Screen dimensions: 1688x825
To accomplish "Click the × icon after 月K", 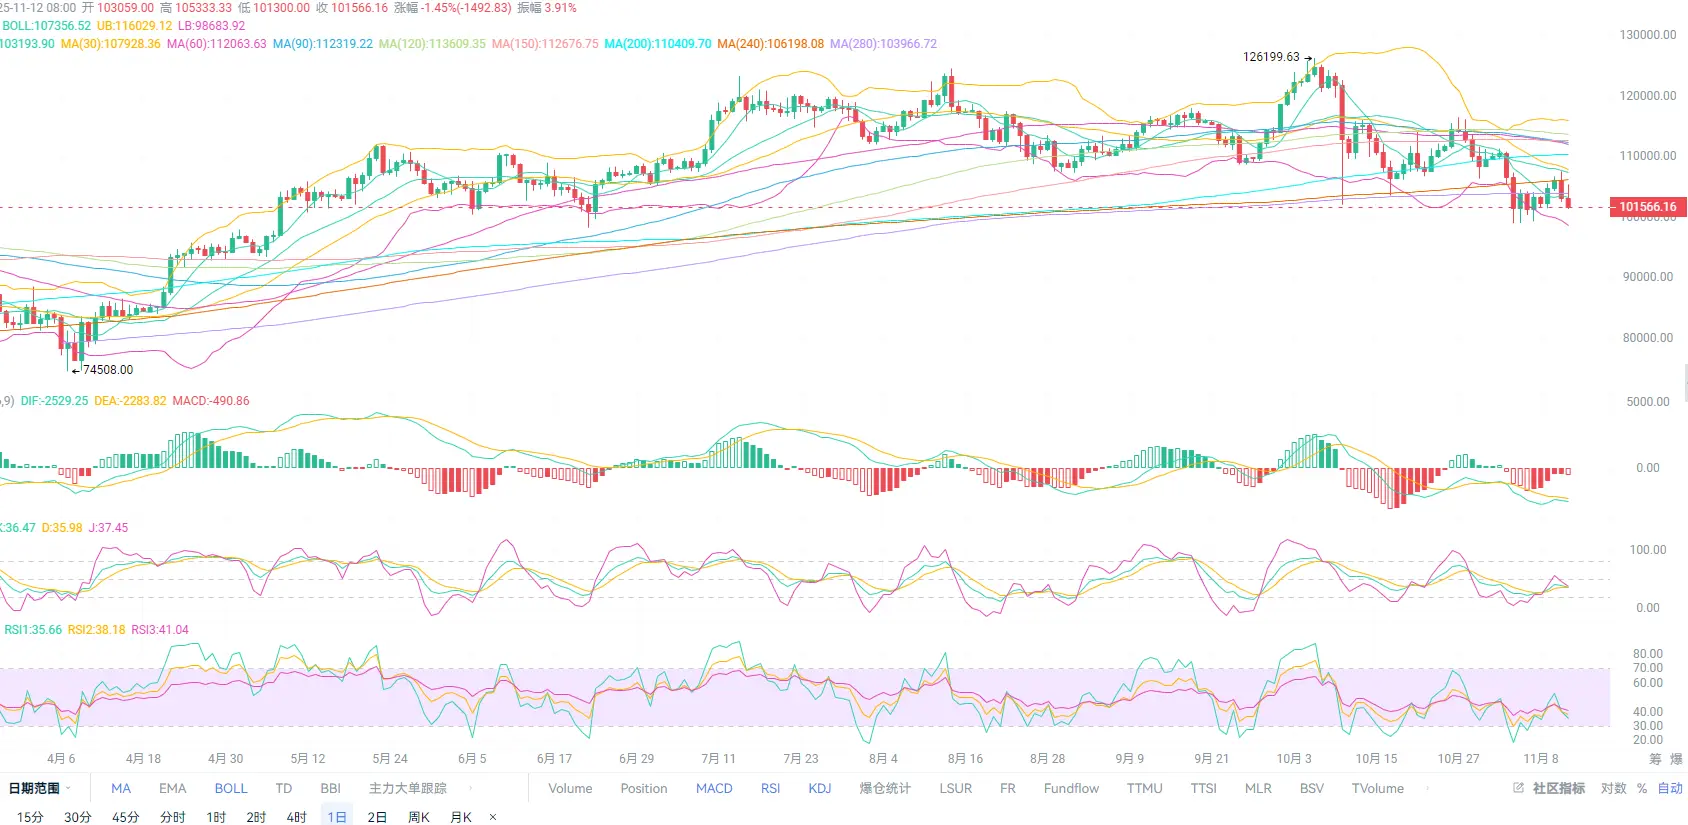I will (493, 817).
